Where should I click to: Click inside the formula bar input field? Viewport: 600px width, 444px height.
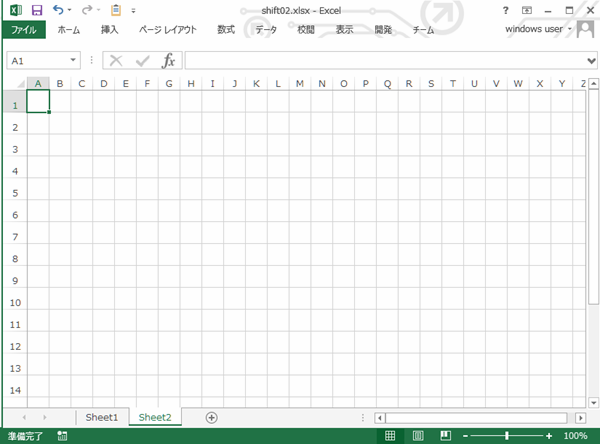380,61
